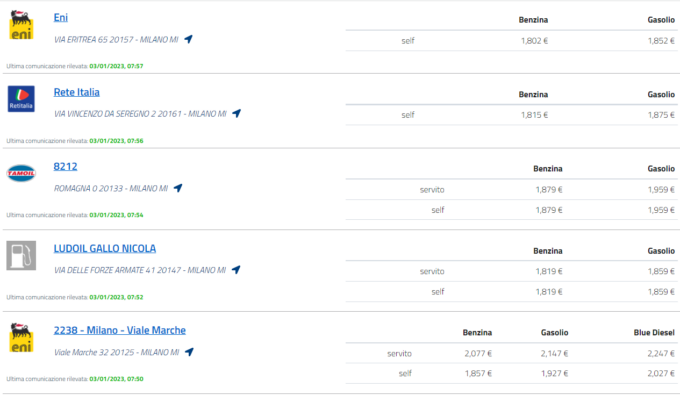
Task: Open directions arrow for Viale Marche 32
Action: [x=189, y=352]
